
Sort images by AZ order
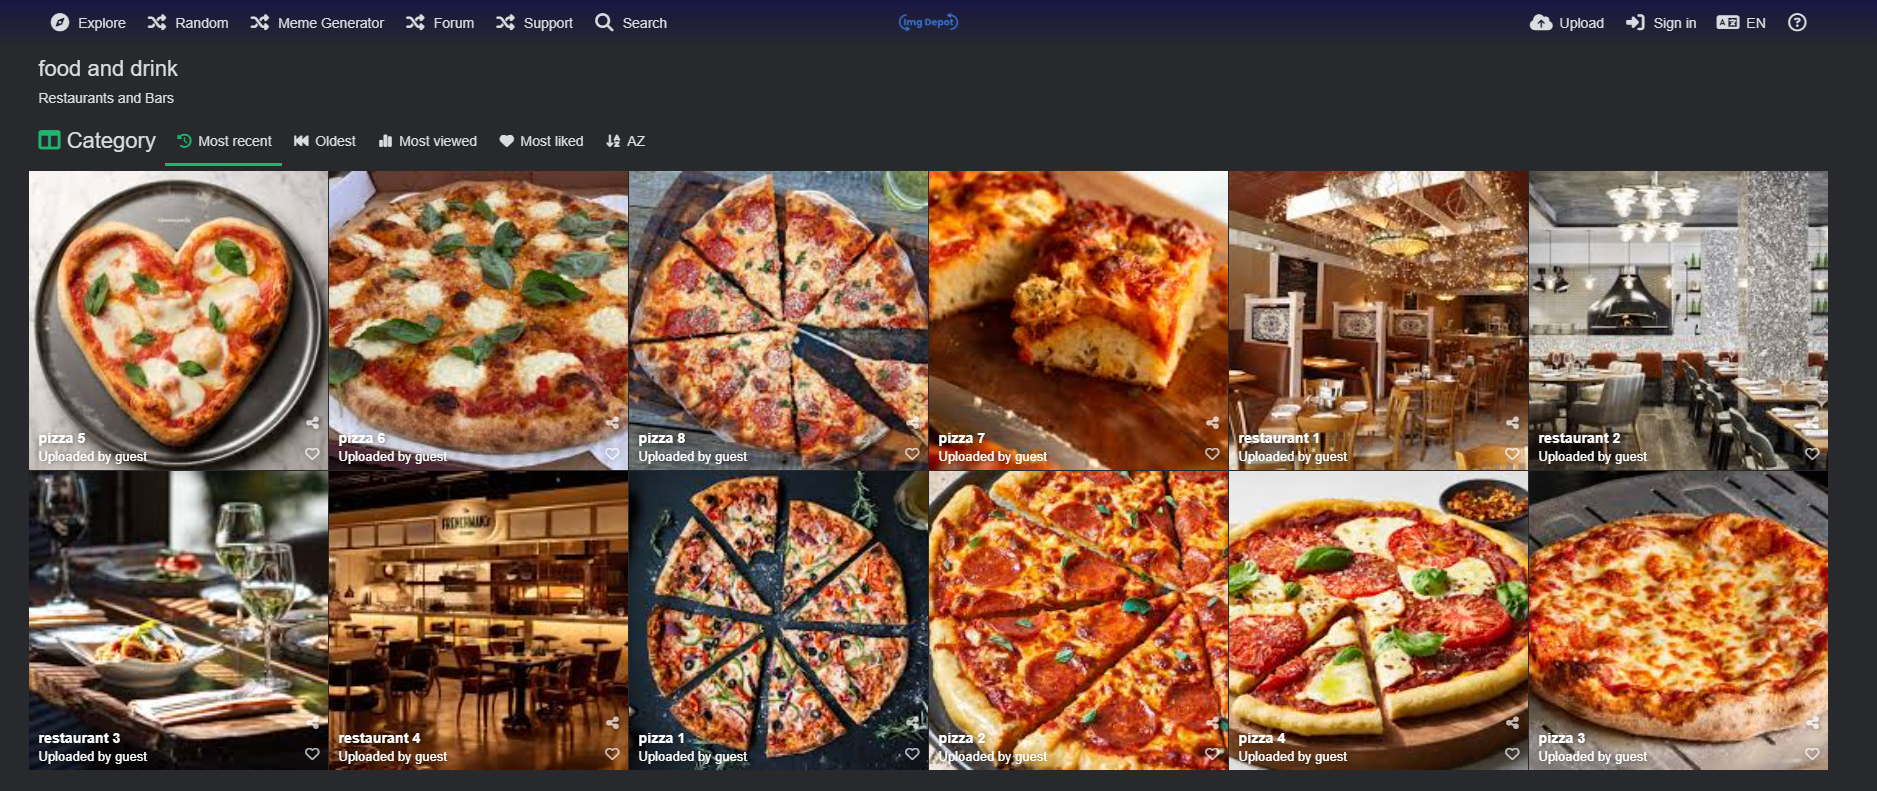point(625,141)
